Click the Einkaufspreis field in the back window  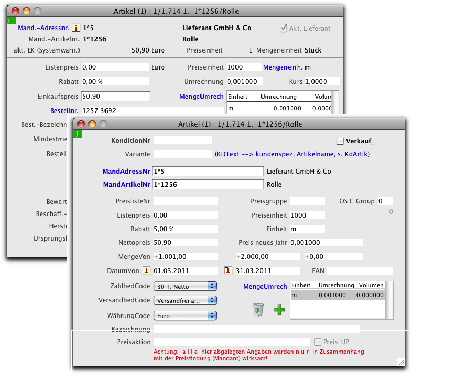(x=115, y=96)
